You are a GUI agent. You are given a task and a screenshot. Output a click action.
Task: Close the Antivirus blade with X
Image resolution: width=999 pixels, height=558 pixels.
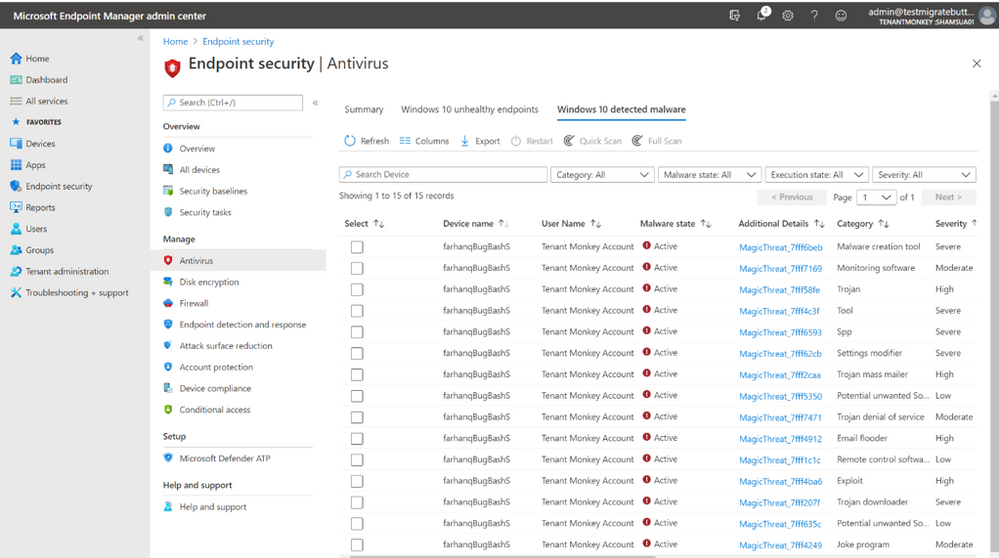tap(976, 64)
